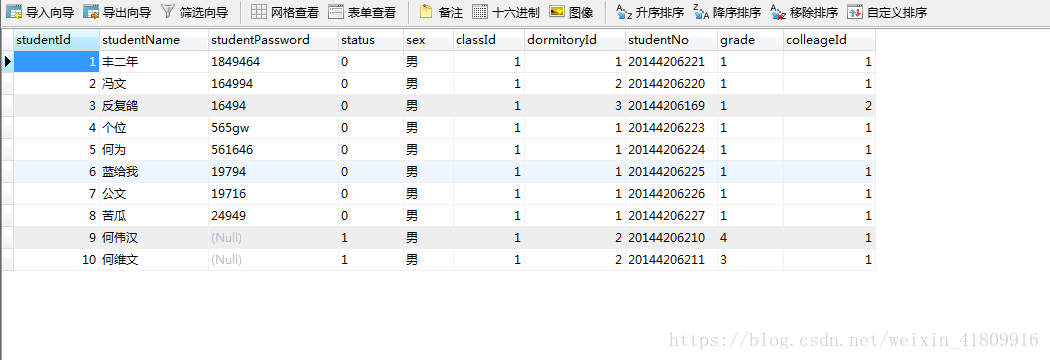Open the Hex (十六进制) viewer

point(506,12)
